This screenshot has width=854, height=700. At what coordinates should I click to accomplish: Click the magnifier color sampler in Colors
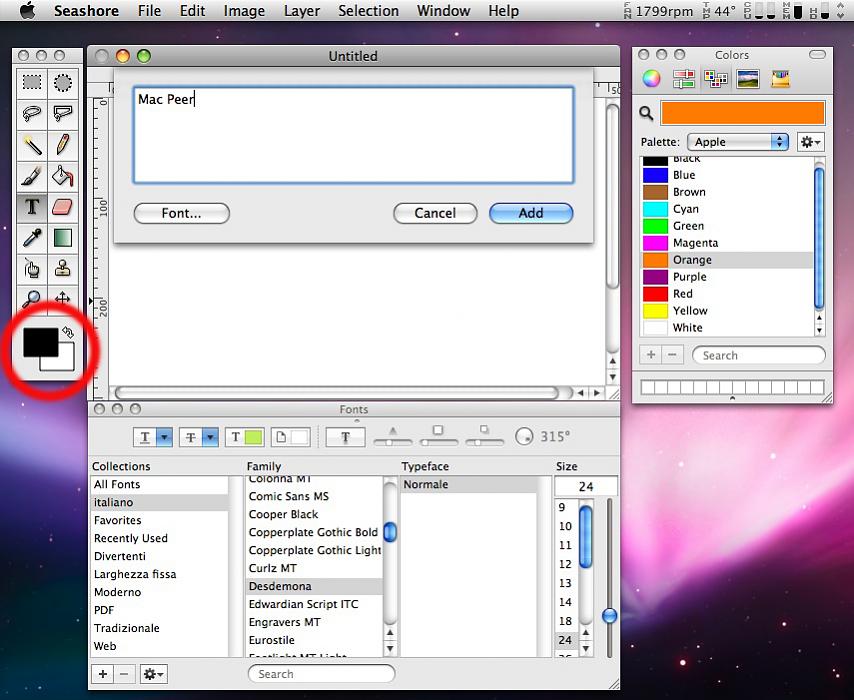646,113
